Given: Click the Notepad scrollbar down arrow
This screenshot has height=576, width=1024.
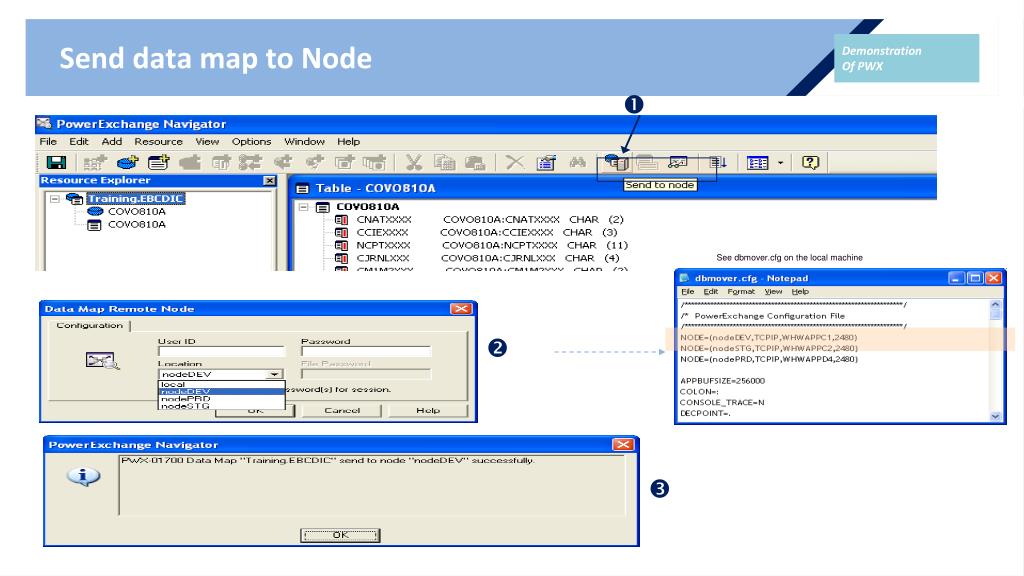Looking at the screenshot, I should coord(995,416).
